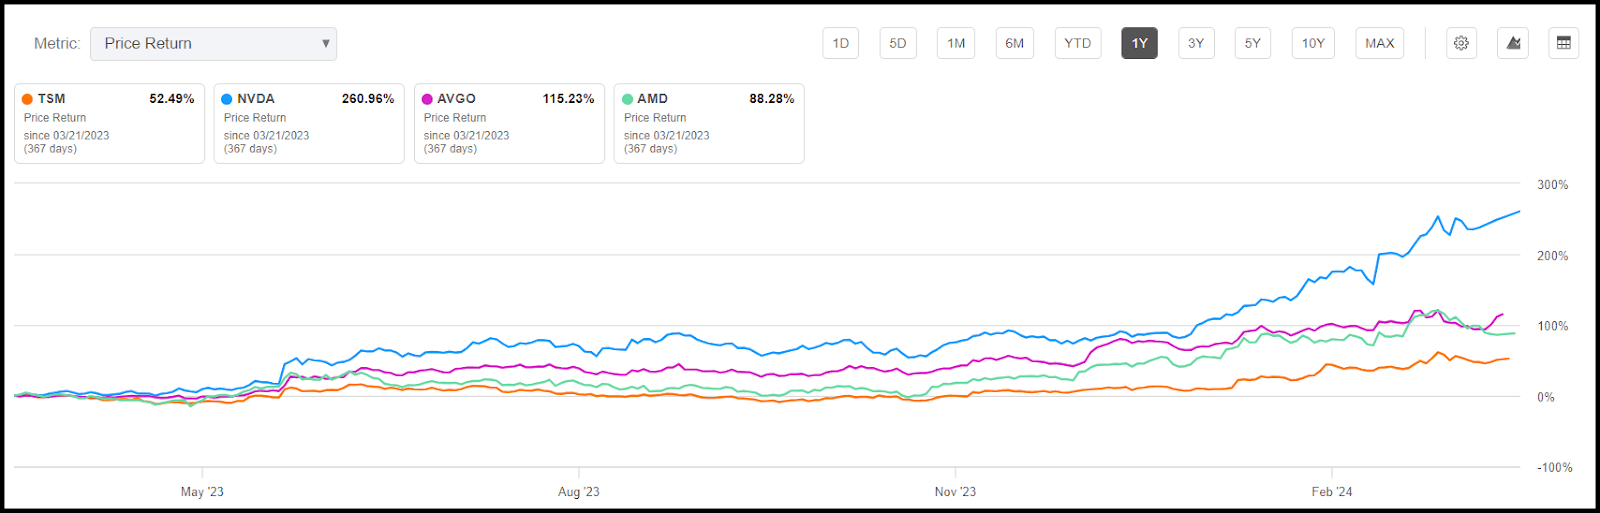Click the blue NVDA legend dot
This screenshot has width=1600, height=513.
227,99
